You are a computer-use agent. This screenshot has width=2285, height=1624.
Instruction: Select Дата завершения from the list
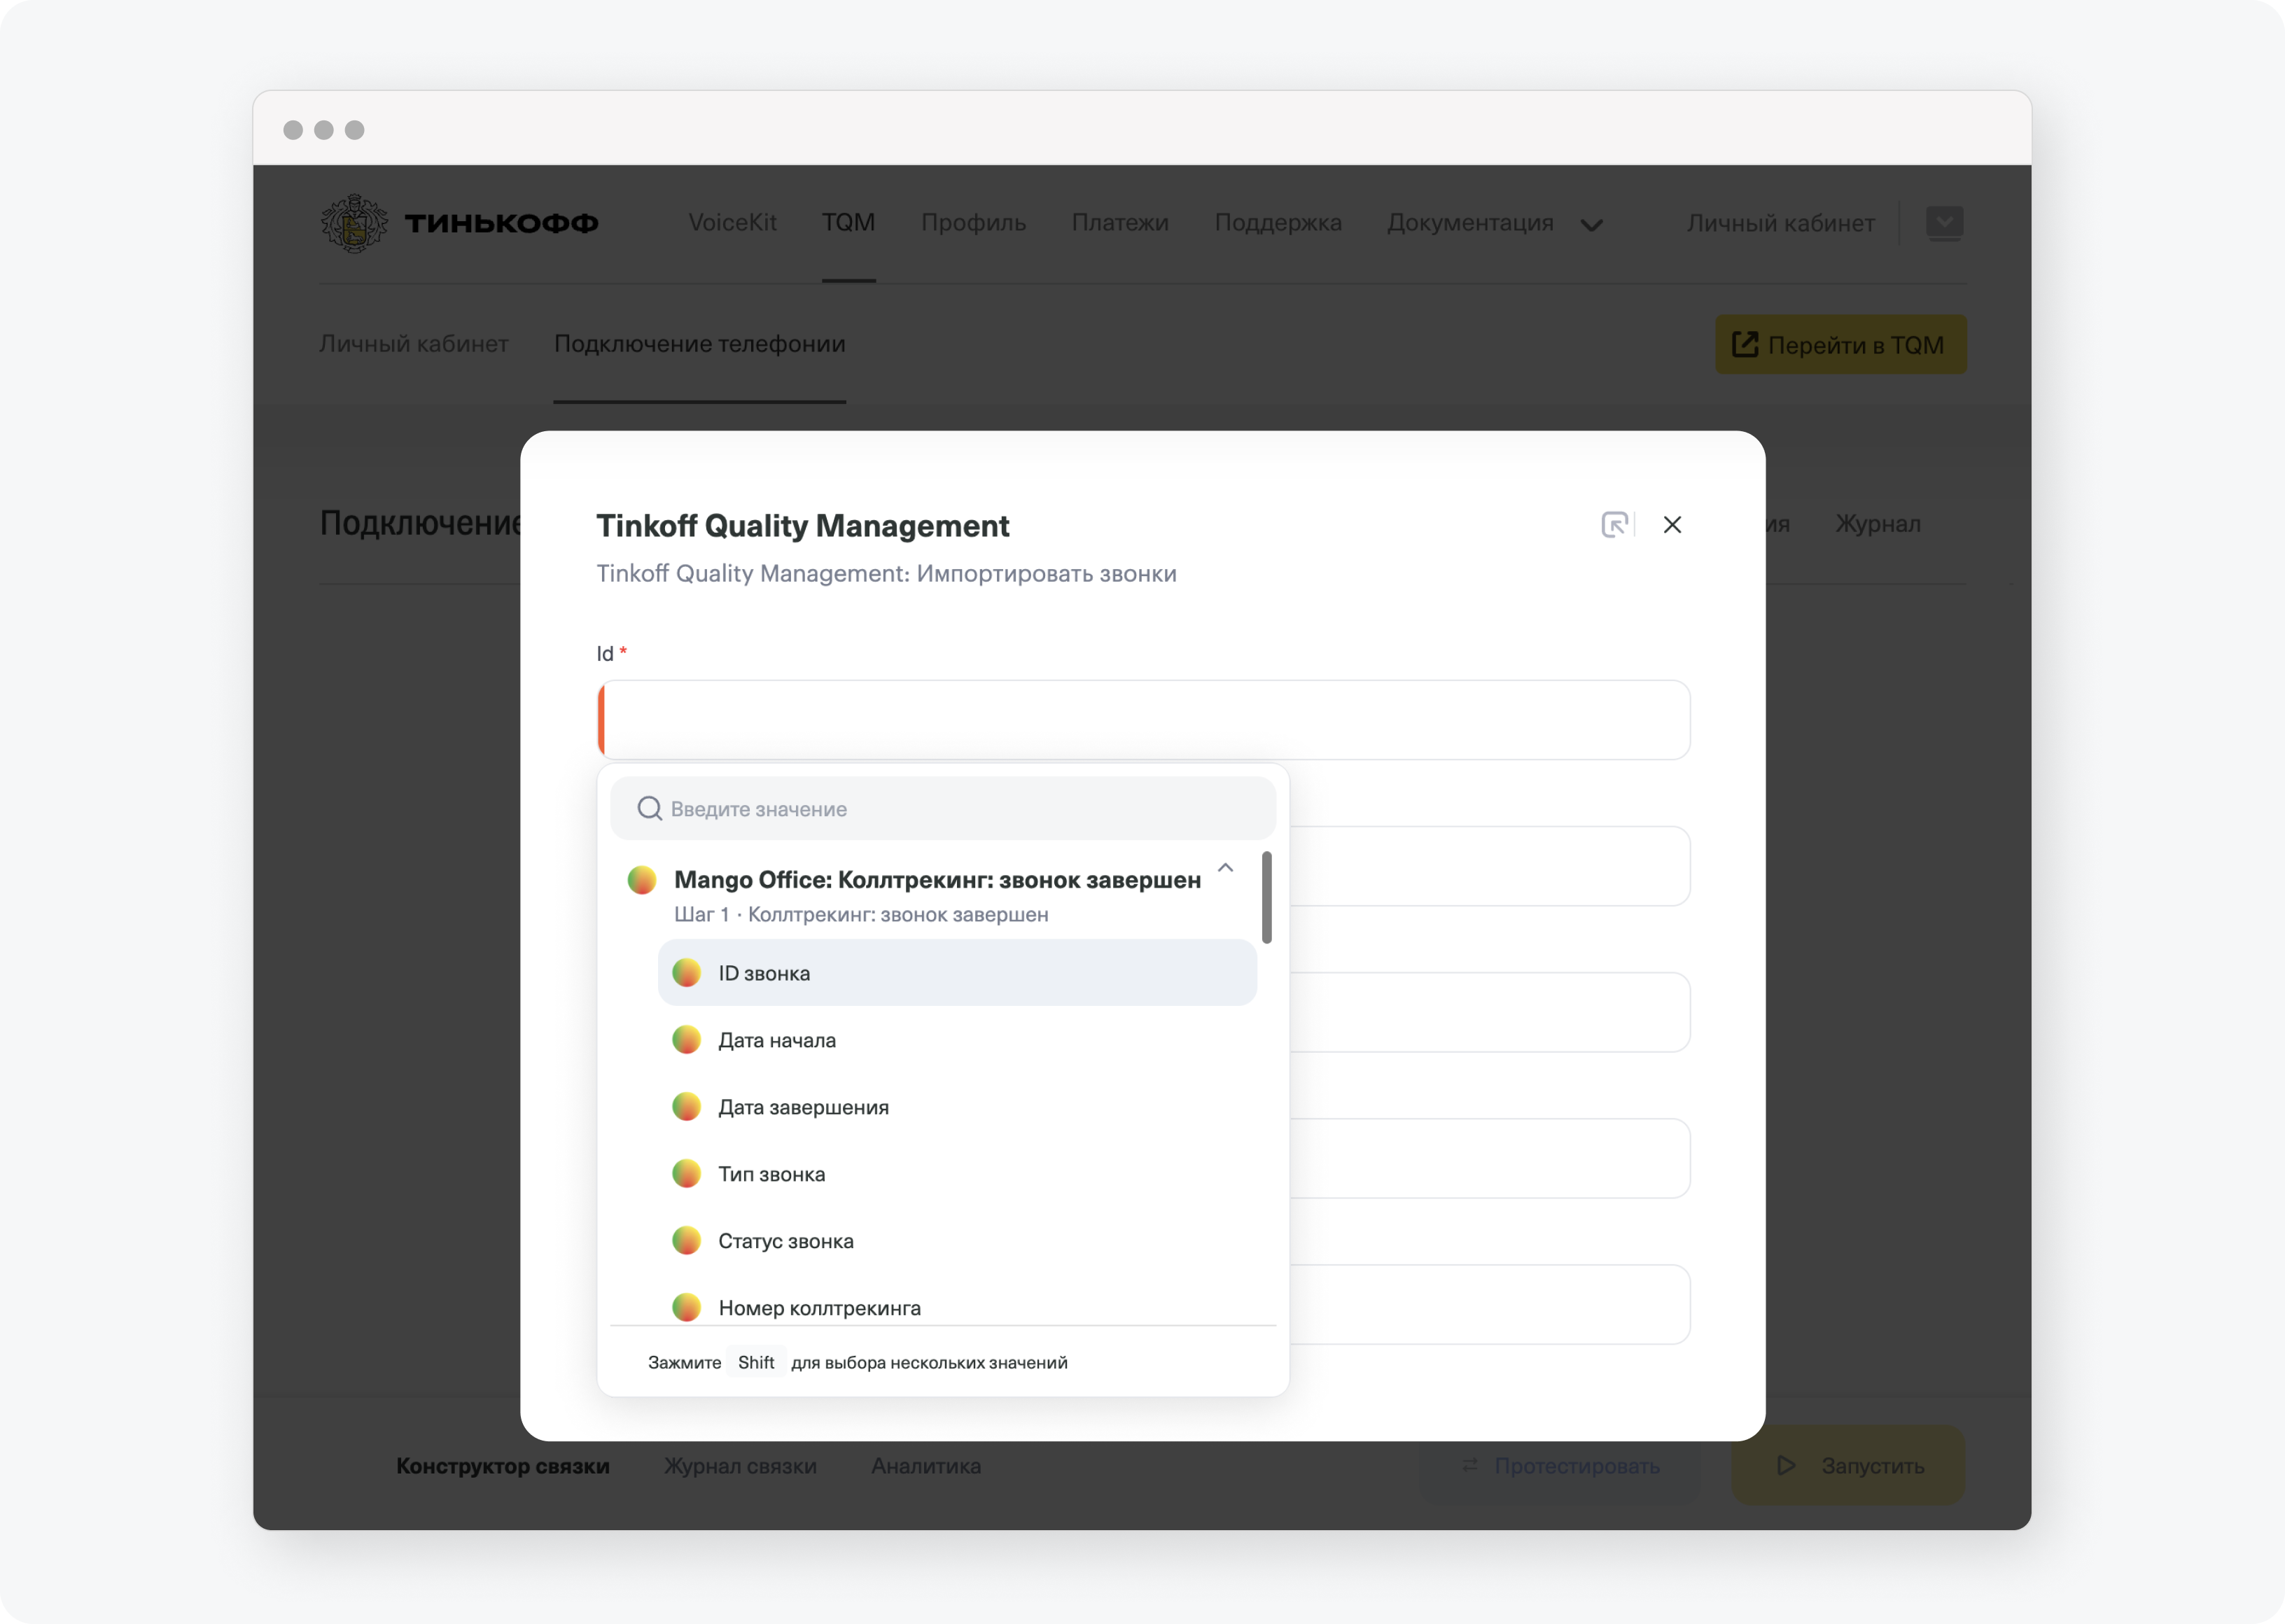click(956, 1107)
